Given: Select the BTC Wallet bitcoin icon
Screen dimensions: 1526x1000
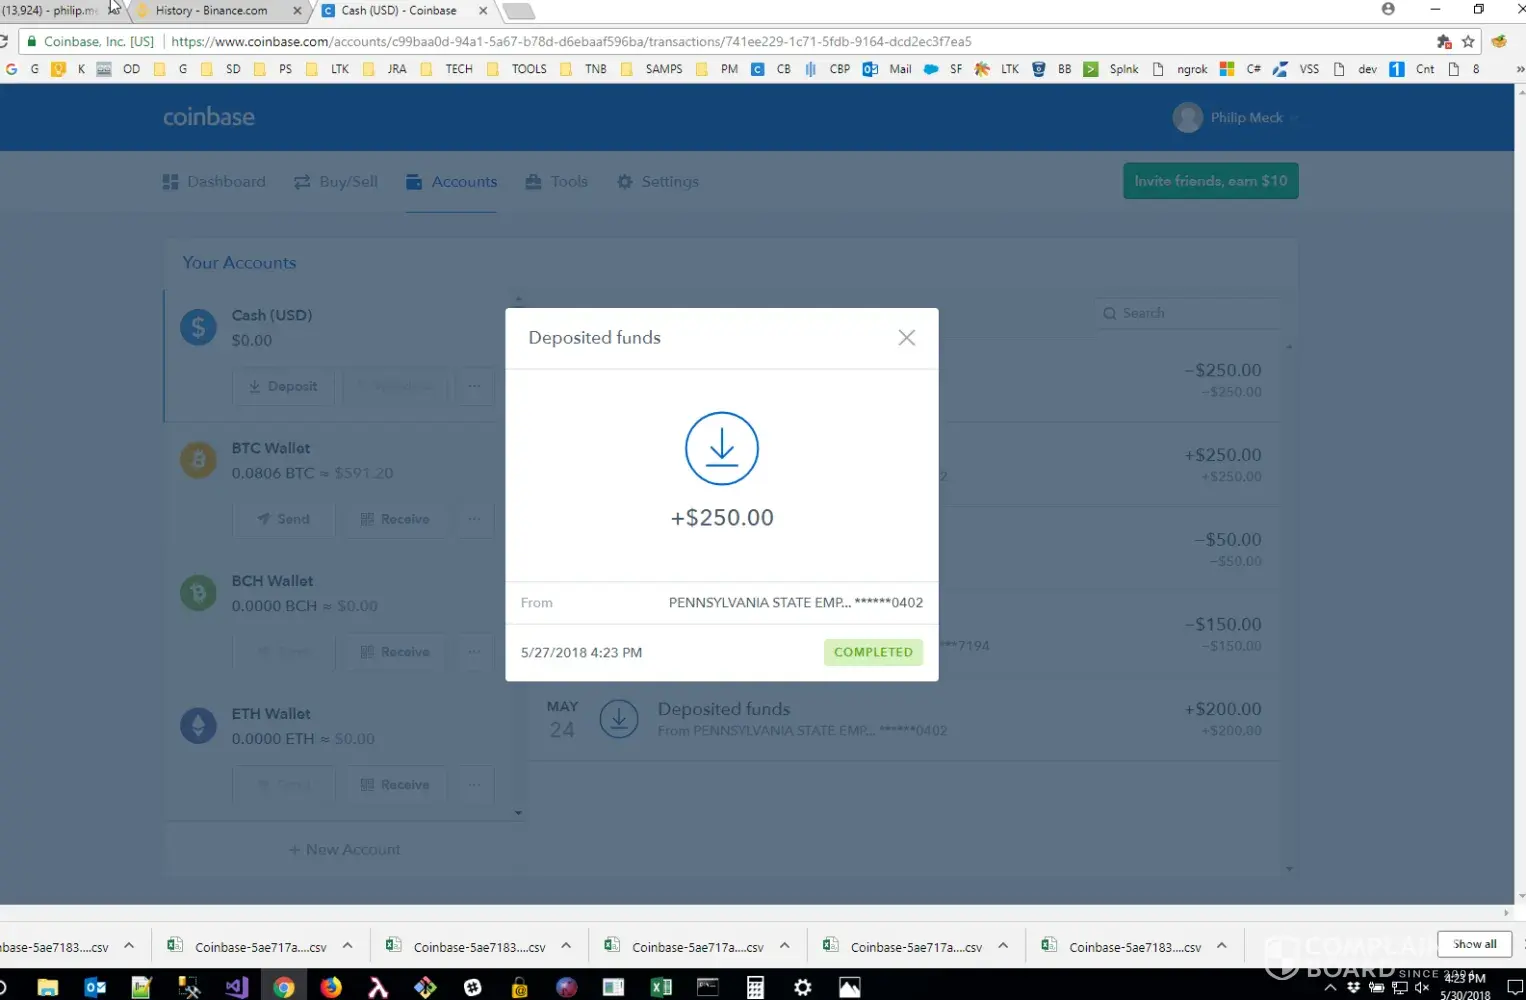Looking at the screenshot, I should 198,460.
